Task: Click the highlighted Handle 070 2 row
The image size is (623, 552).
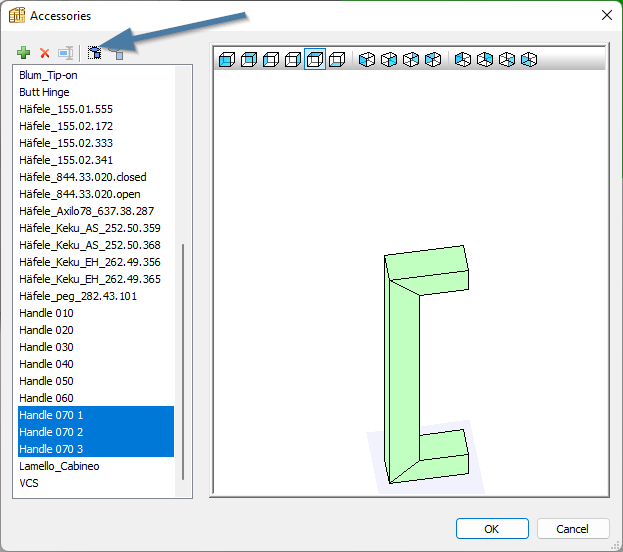Action: tap(96, 432)
